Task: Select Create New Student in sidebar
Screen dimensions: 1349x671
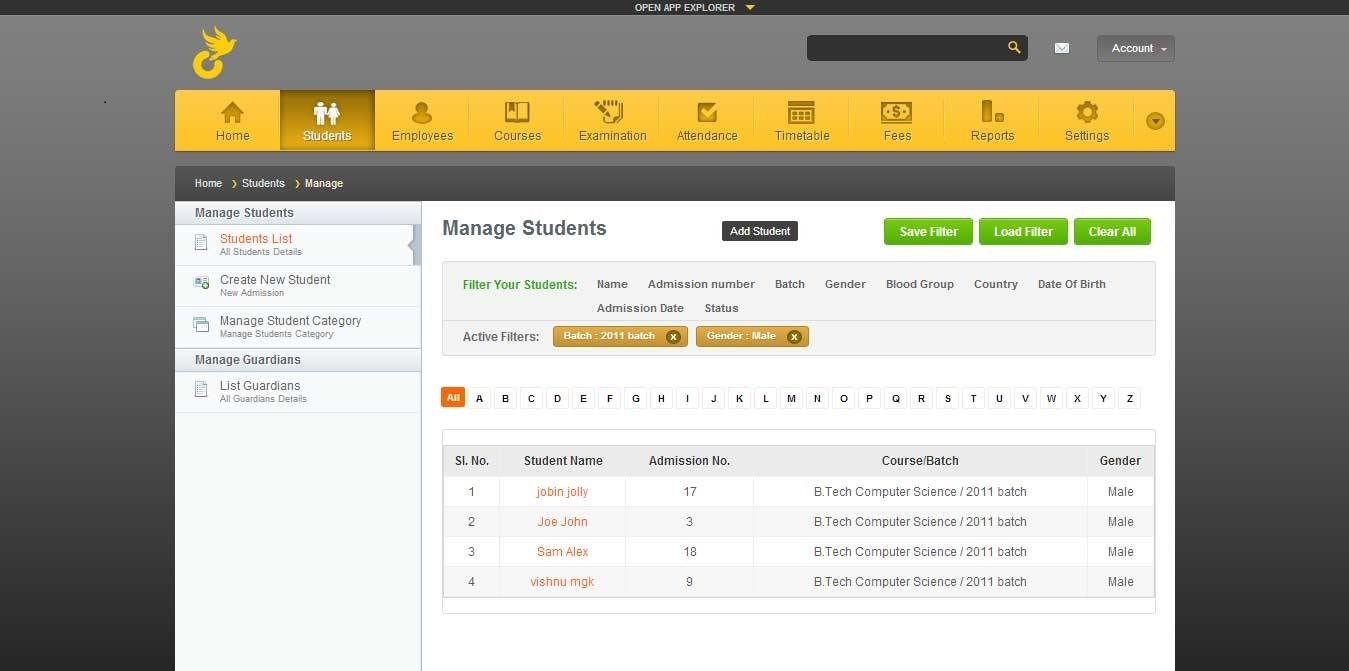Action: click(297, 286)
